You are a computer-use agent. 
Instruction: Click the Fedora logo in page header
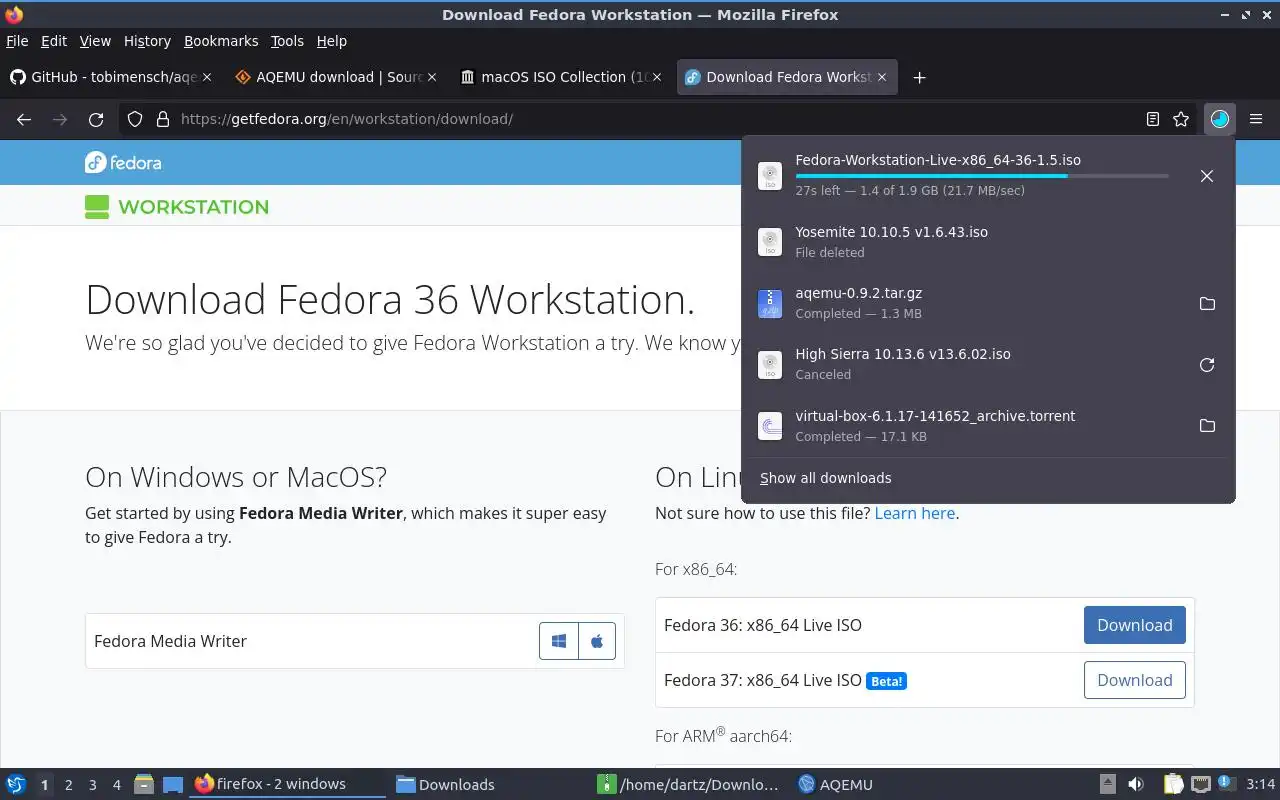[123, 162]
